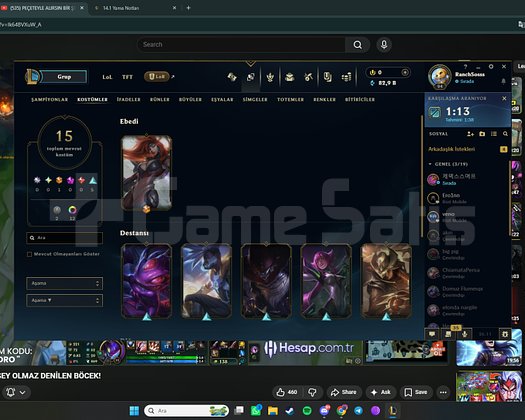Filter by Mythic skin gem icon
The width and height of the screenshot is (525, 420).
pyautogui.click(x=70, y=181)
